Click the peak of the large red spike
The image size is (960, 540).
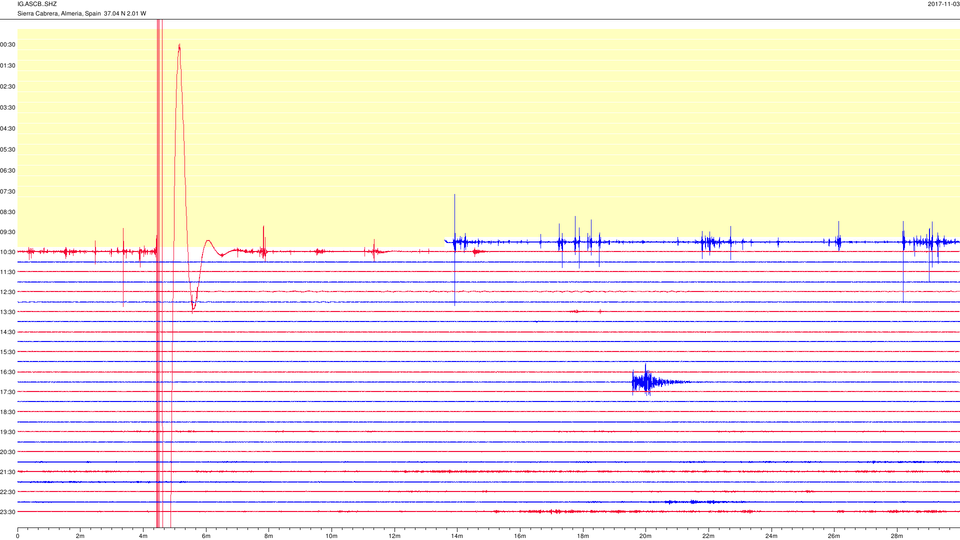click(179, 45)
